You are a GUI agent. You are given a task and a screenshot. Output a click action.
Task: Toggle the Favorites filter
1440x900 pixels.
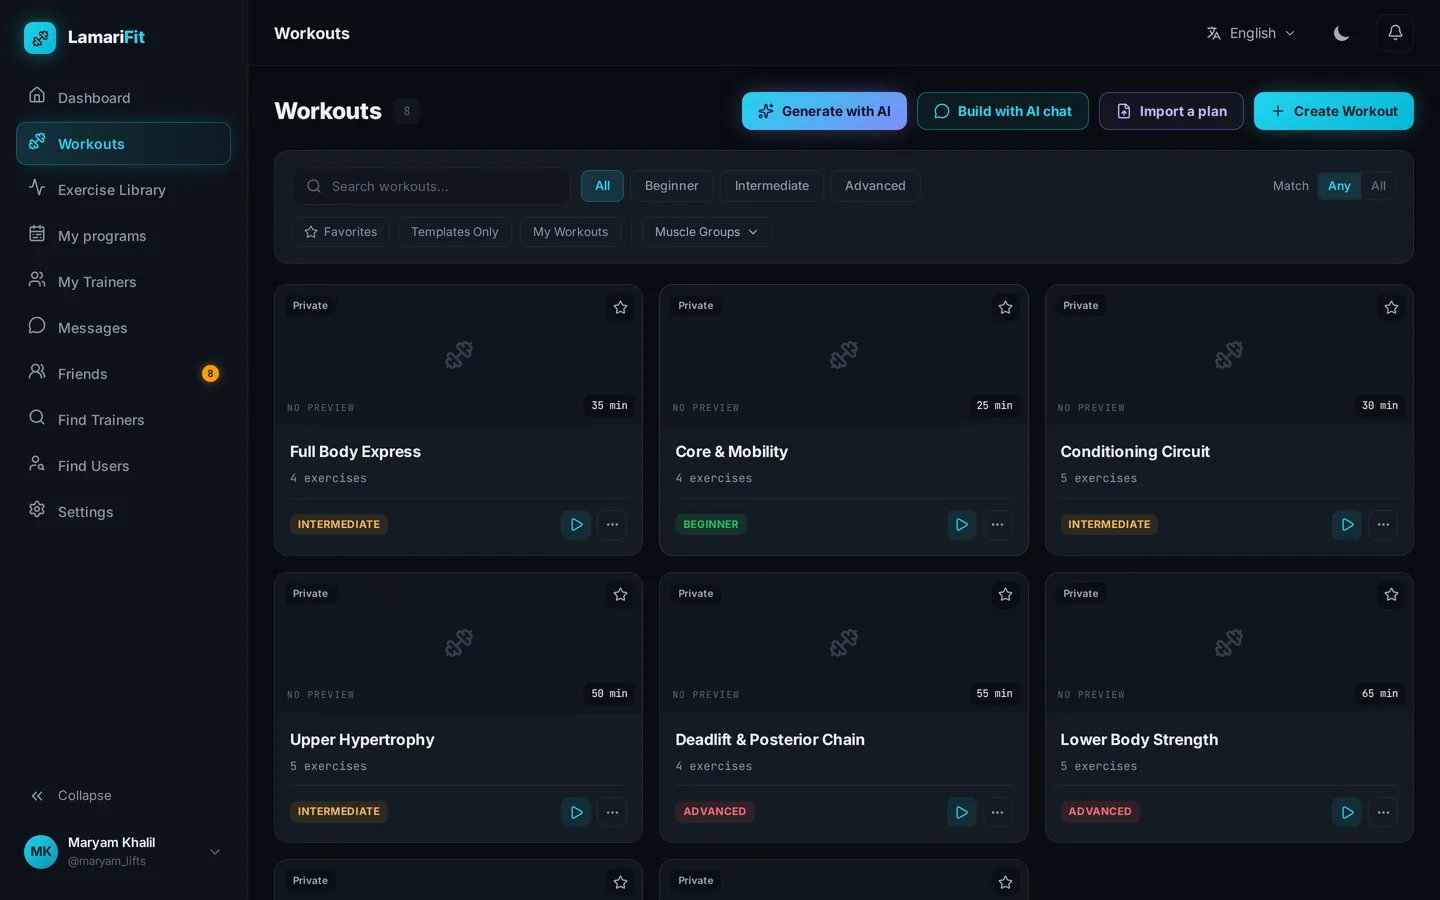pos(341,232)
